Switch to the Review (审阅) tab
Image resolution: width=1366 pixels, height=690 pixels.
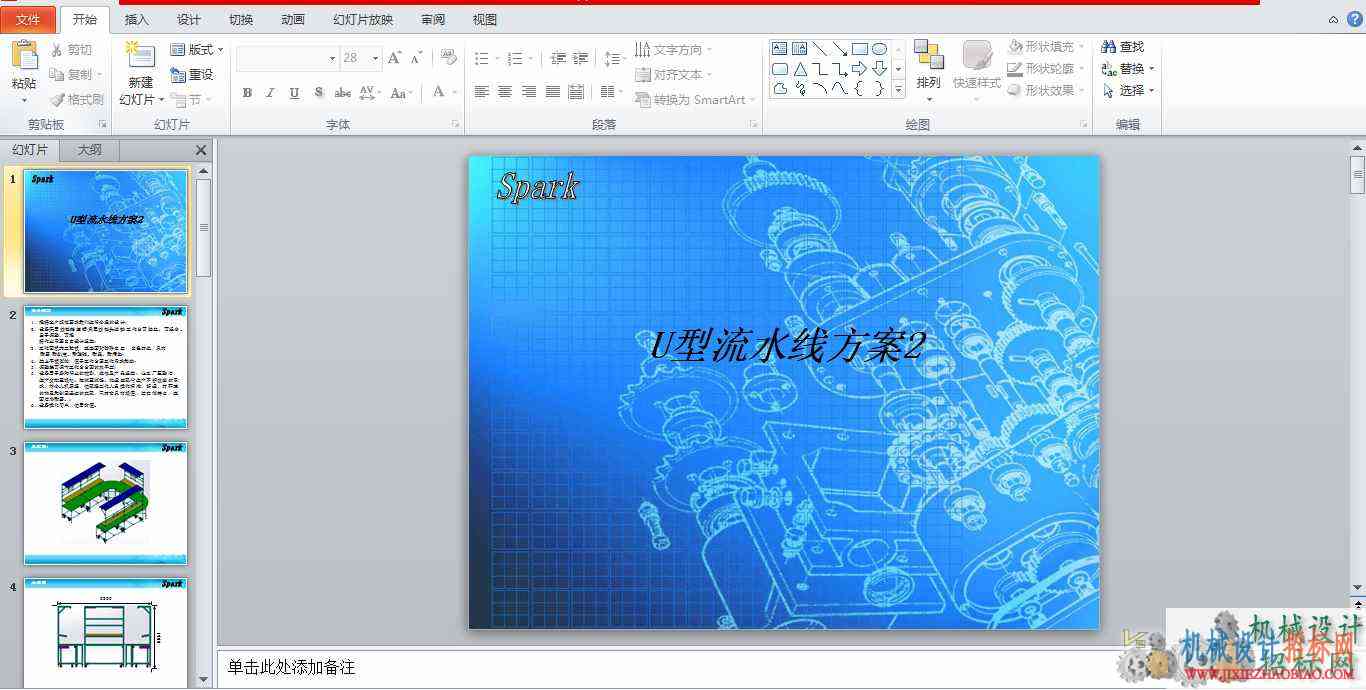coord(433,20)
